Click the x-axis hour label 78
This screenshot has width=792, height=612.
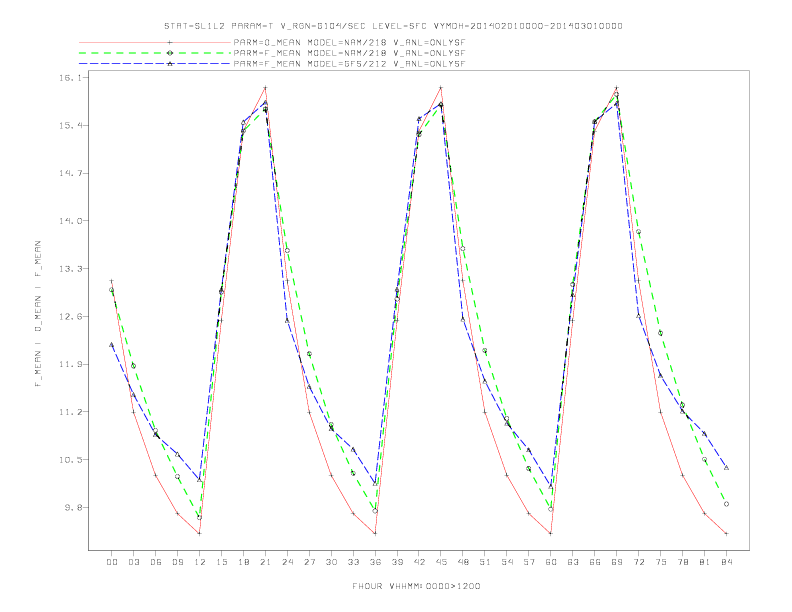tap(682, 562)
